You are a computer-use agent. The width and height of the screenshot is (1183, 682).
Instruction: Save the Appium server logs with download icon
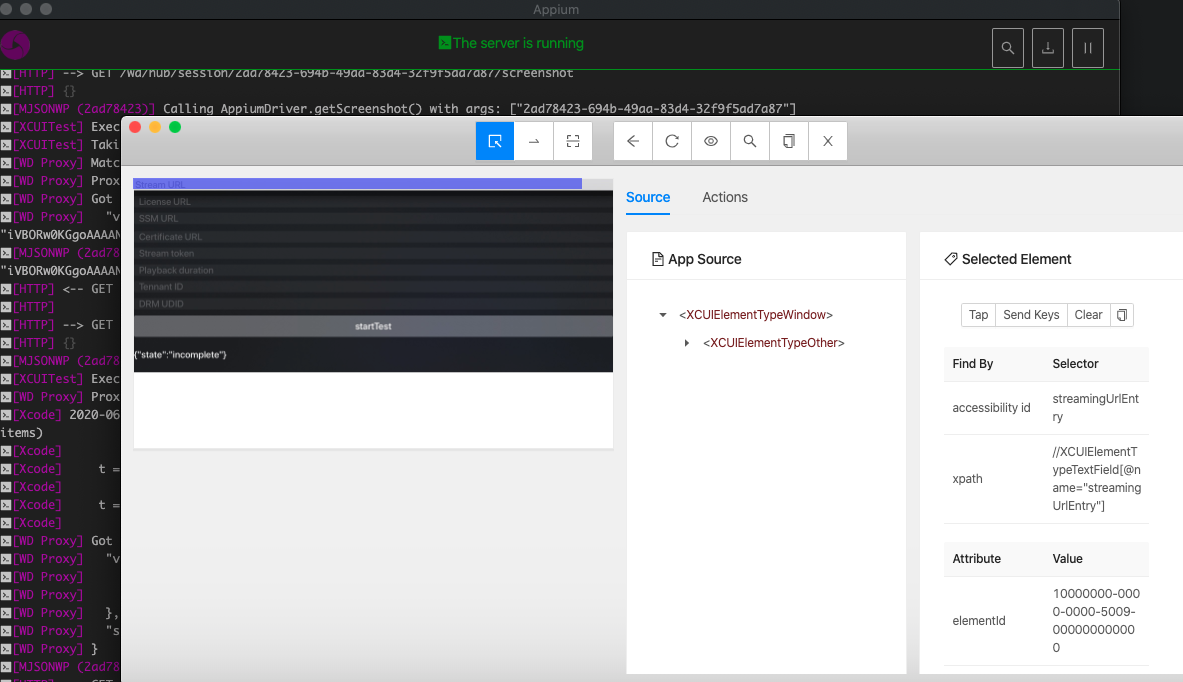point(1047,47)
